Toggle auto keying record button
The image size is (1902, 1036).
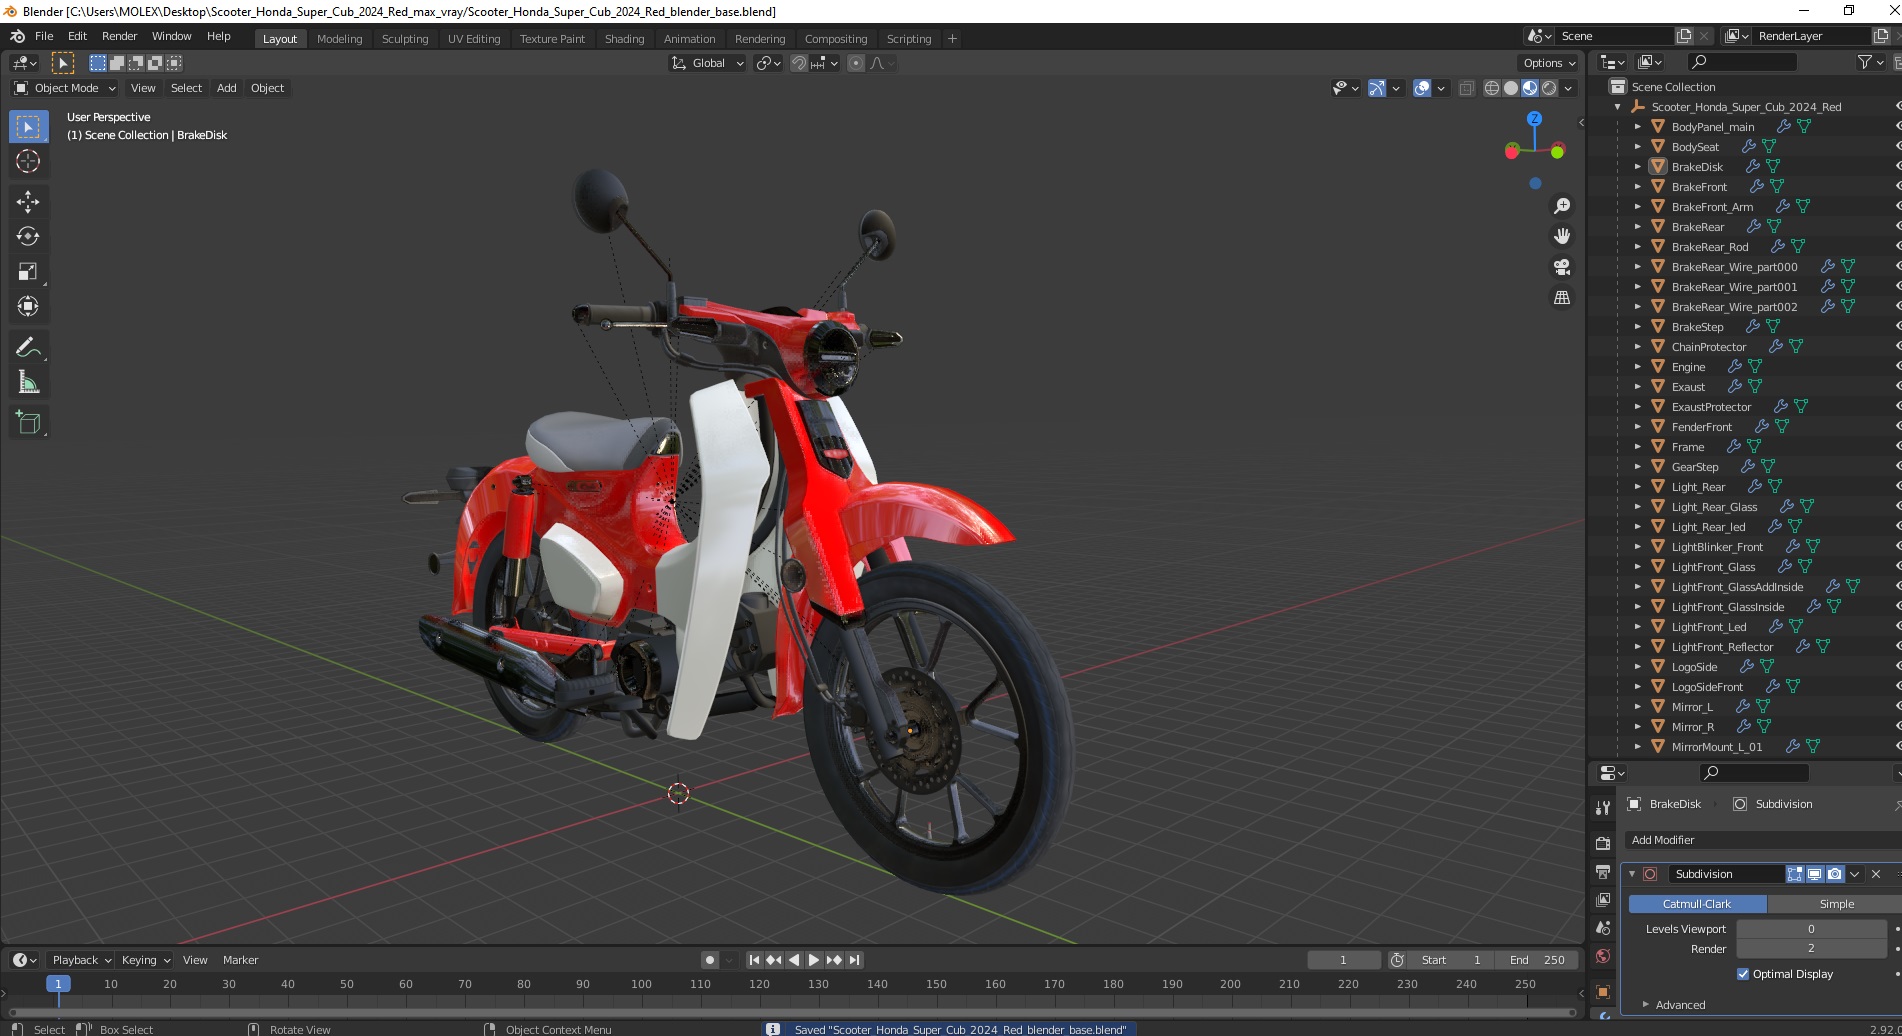pos(709,960)
